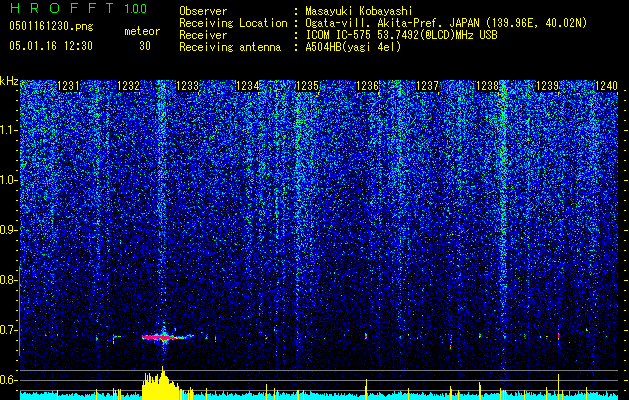Click the 0.7 frequency axis label
This screenshot has width=629, height=400.
tap(9, 330)
